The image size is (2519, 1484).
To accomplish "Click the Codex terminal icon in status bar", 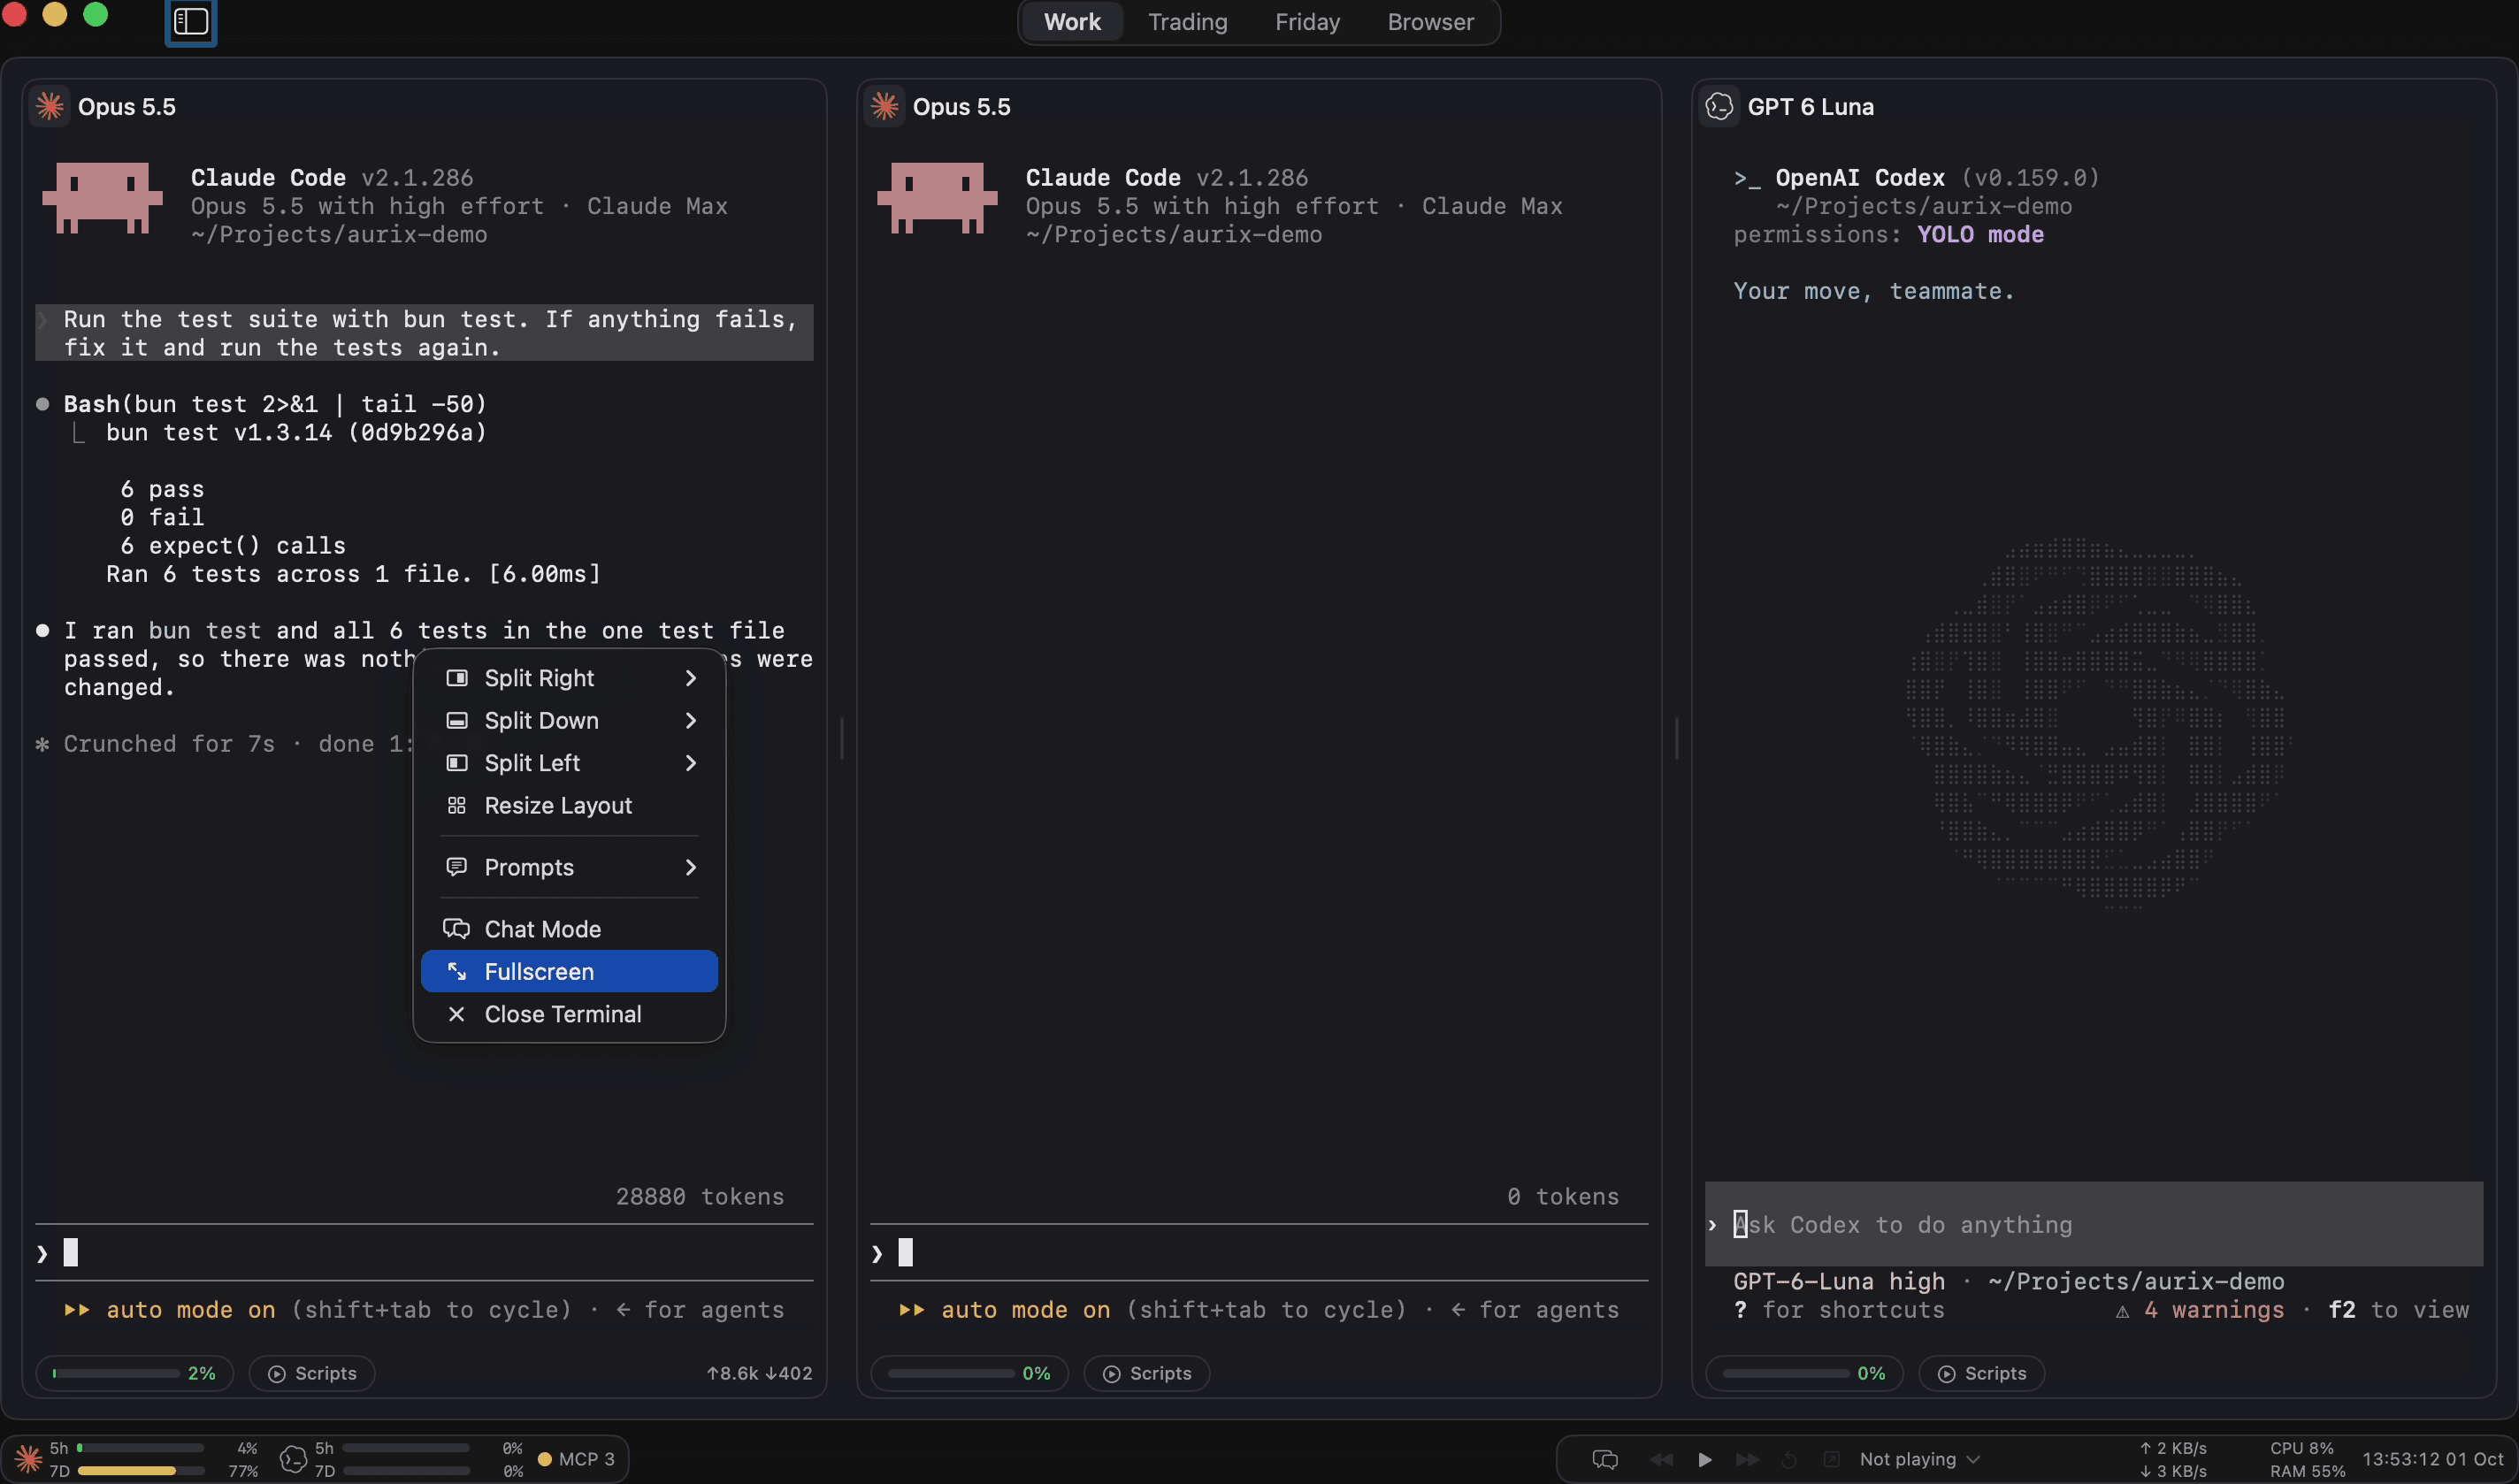I will click(x=293, y=1459).
